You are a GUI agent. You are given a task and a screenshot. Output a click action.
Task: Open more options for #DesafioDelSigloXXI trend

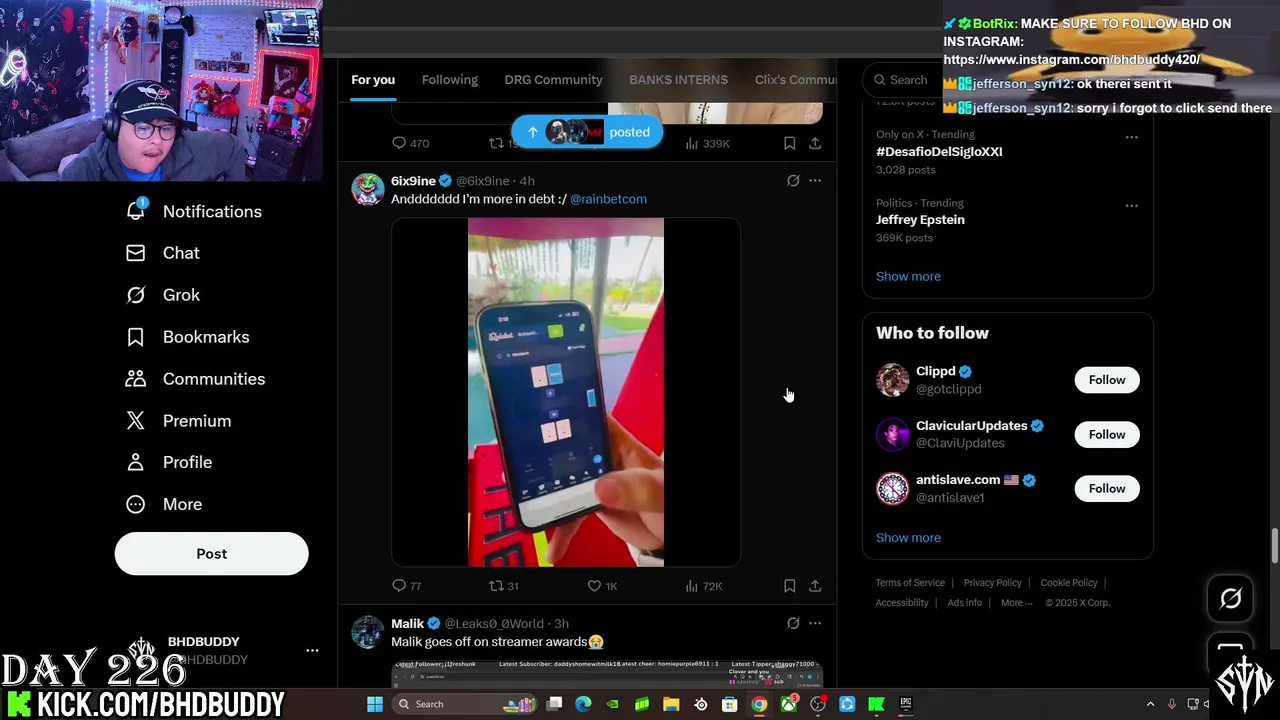1131,137
